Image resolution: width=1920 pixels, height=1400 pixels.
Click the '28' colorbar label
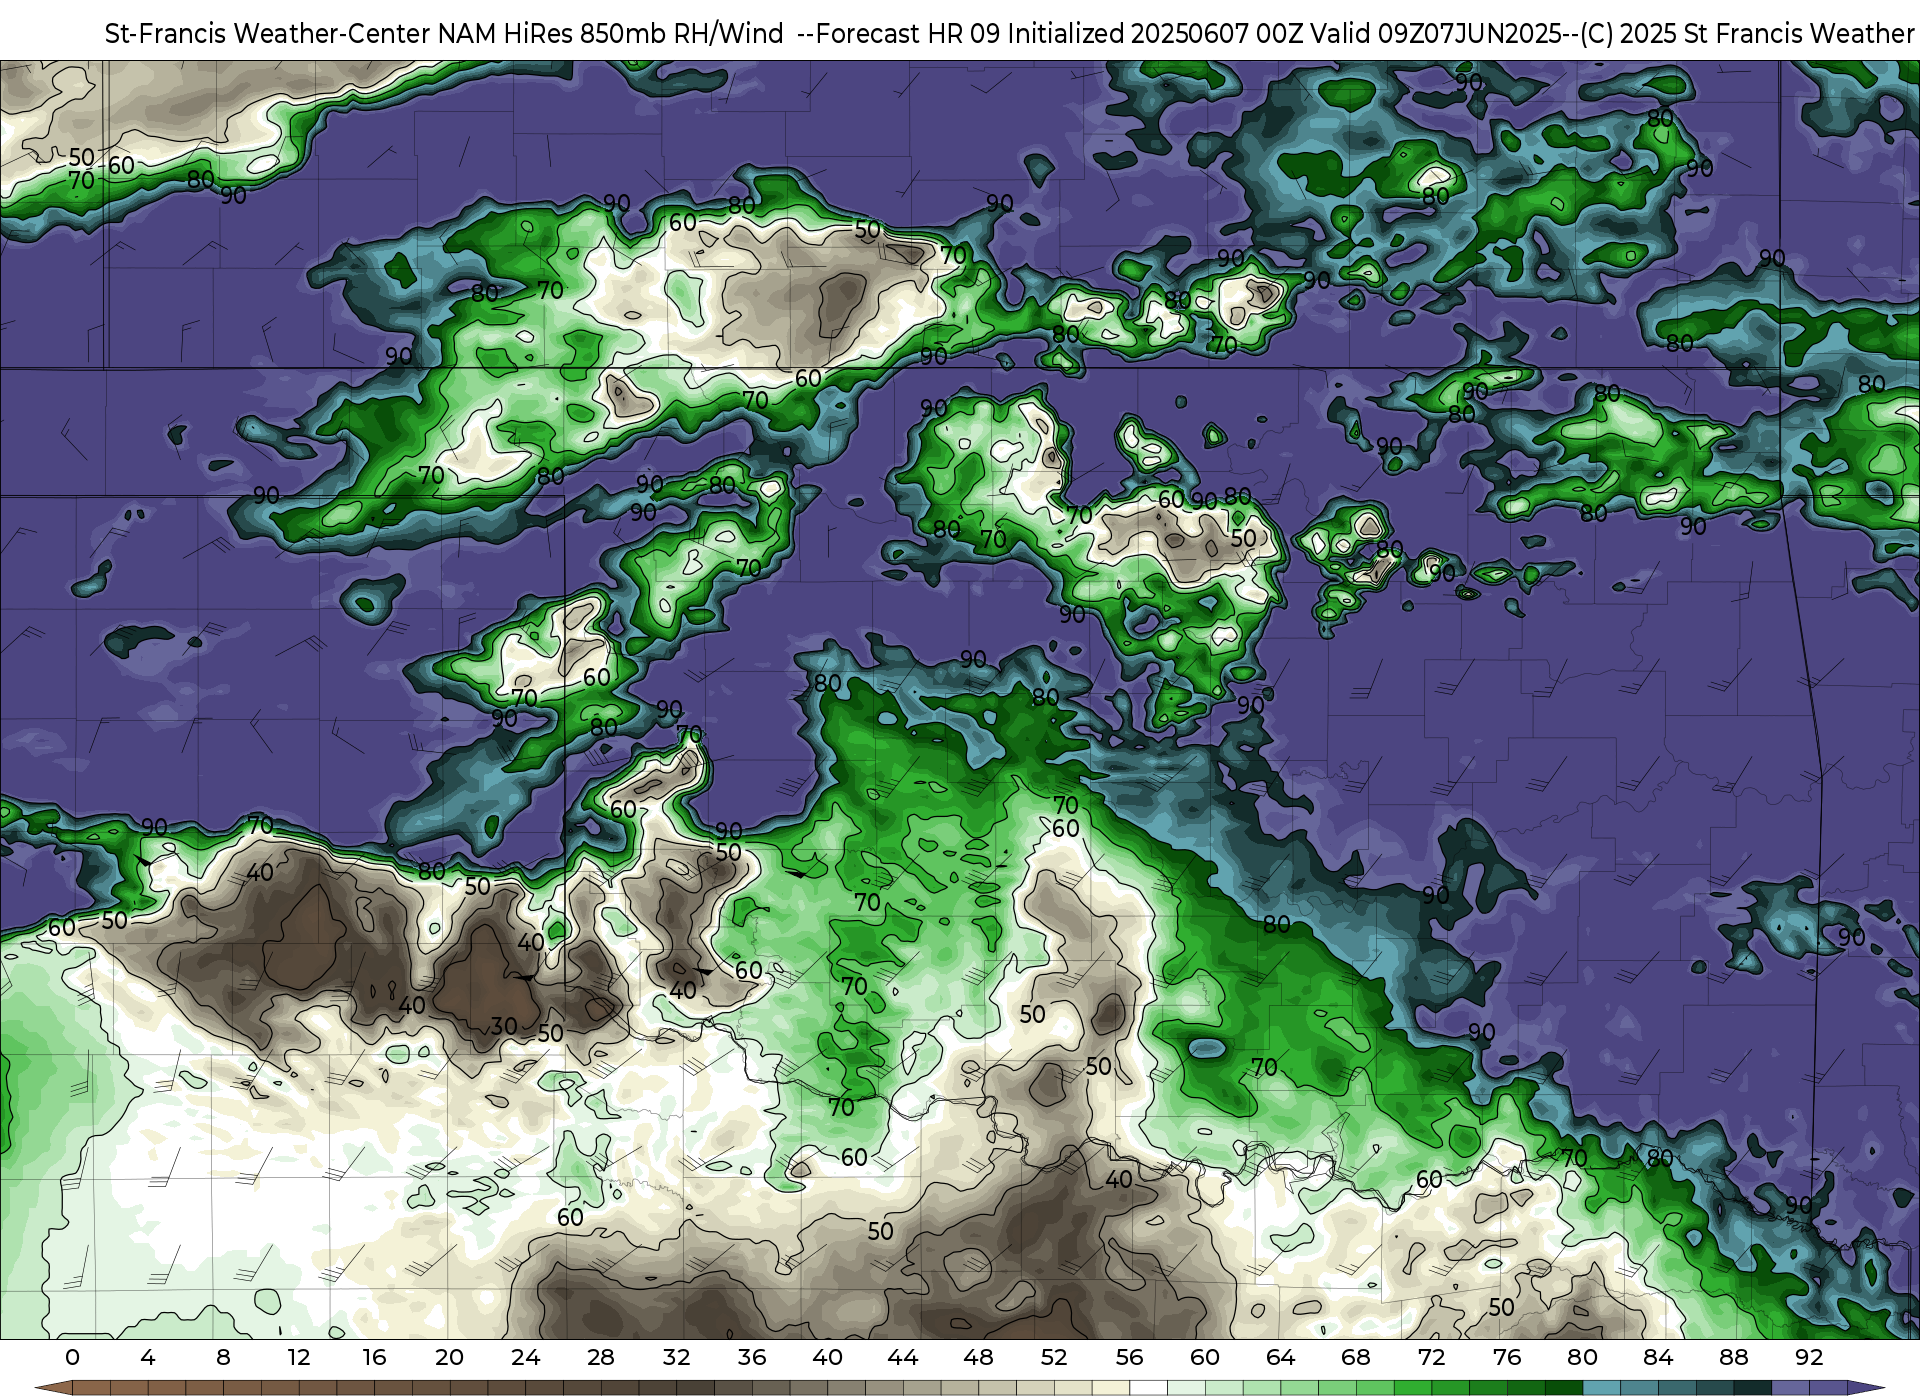(601, 1357)
